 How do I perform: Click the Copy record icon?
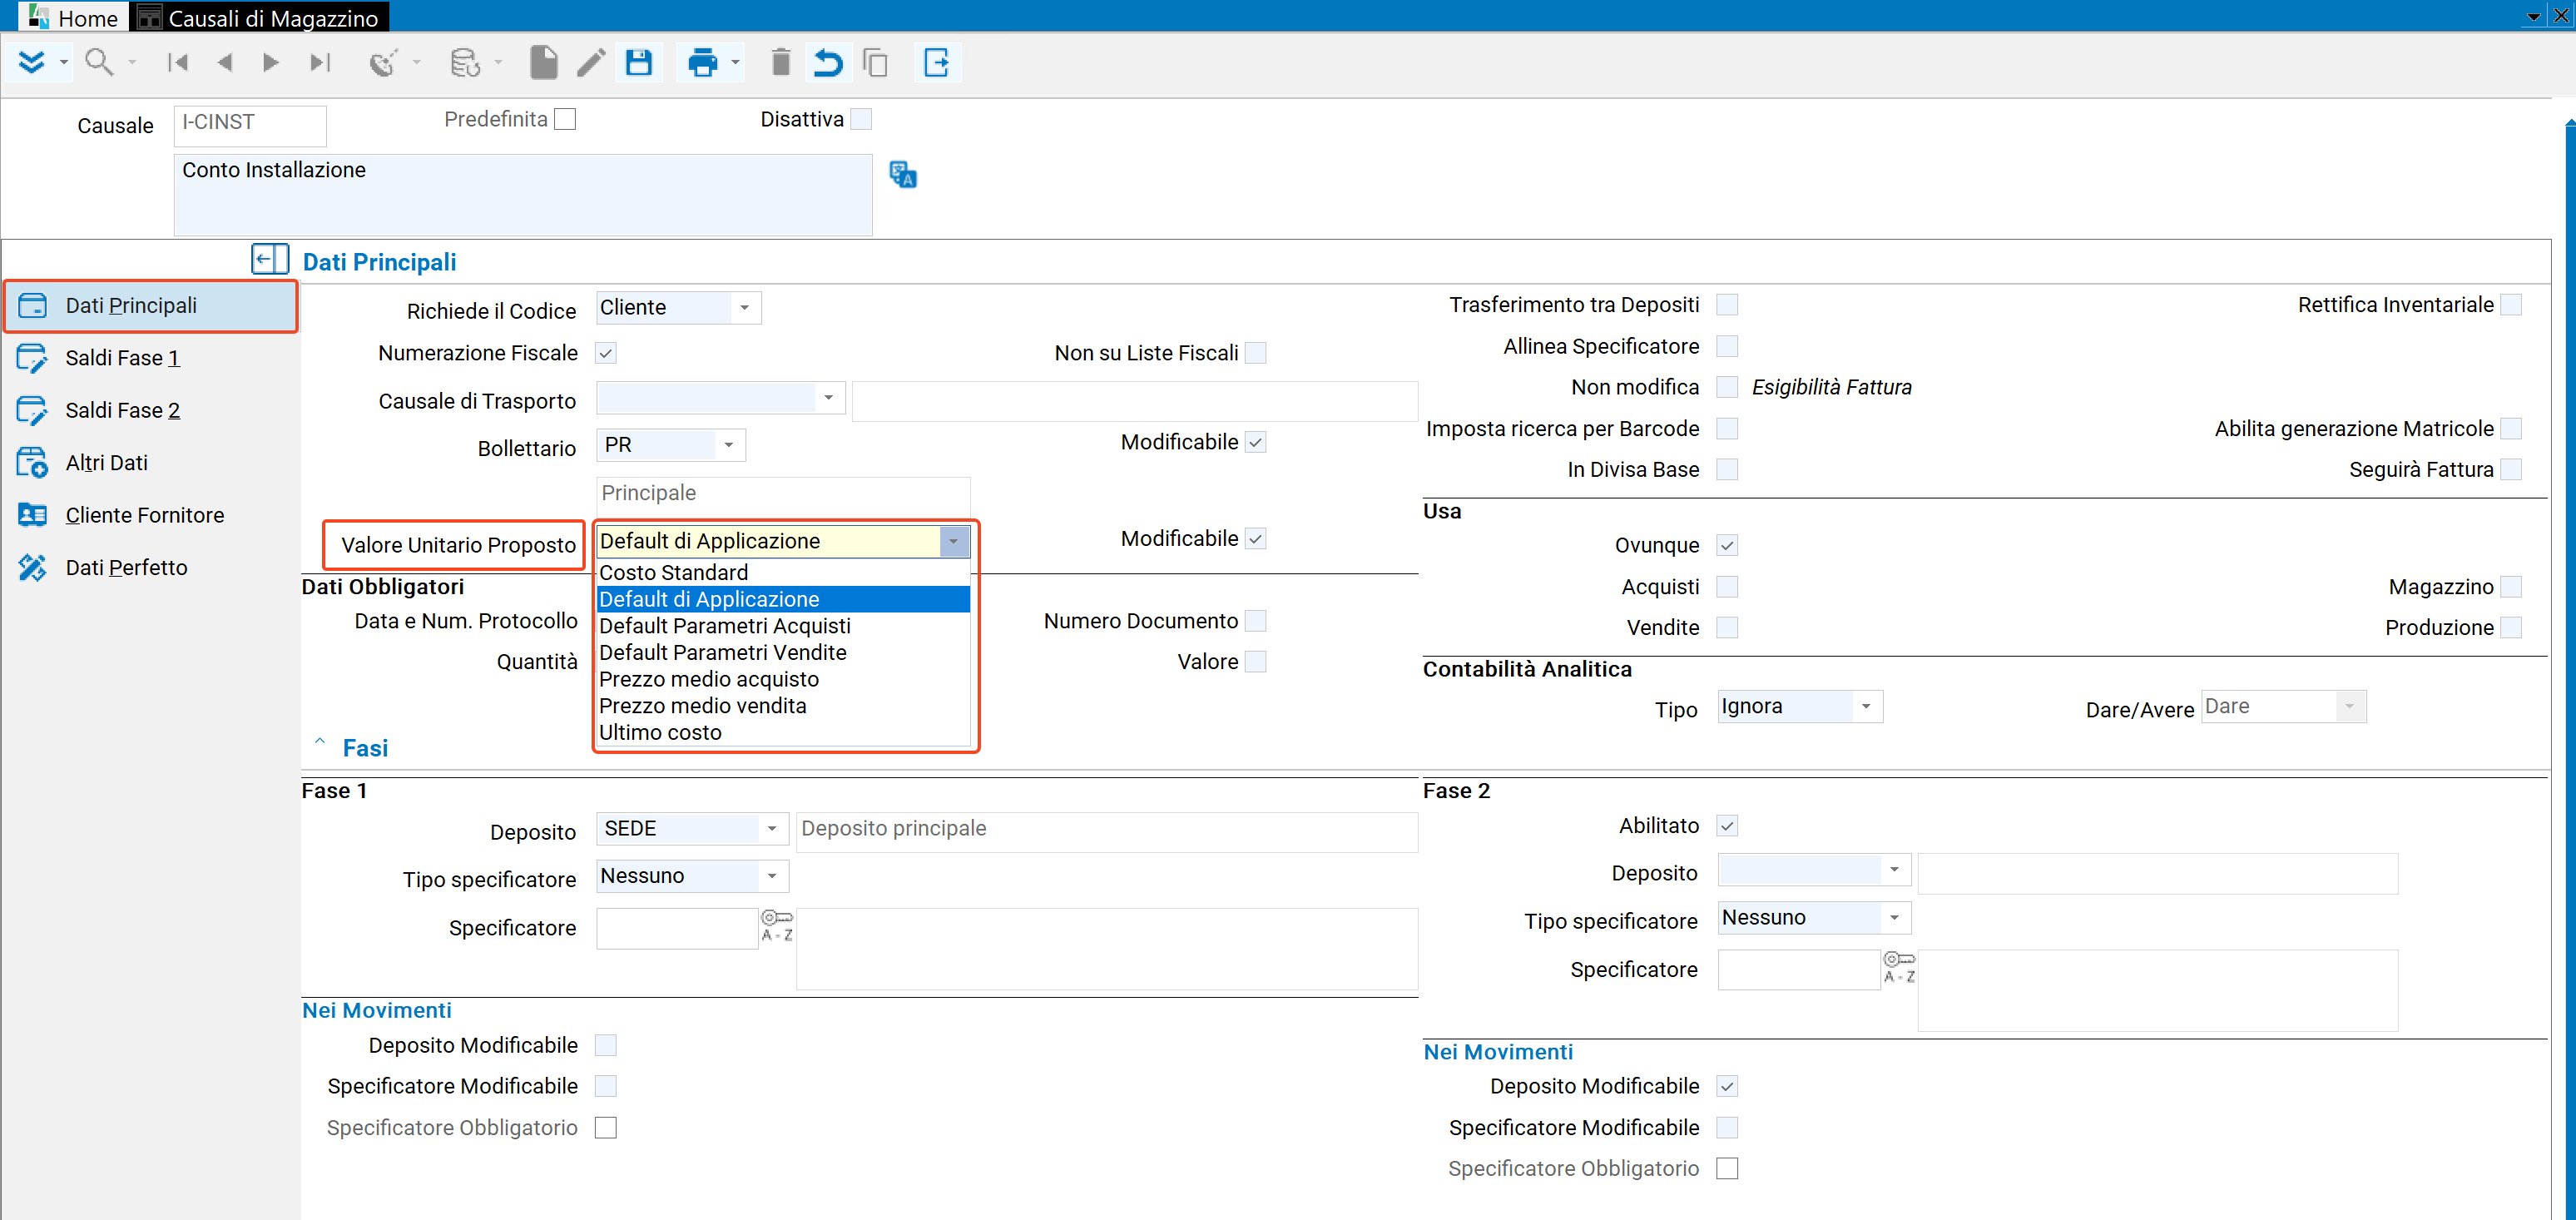tap(875, 63)
